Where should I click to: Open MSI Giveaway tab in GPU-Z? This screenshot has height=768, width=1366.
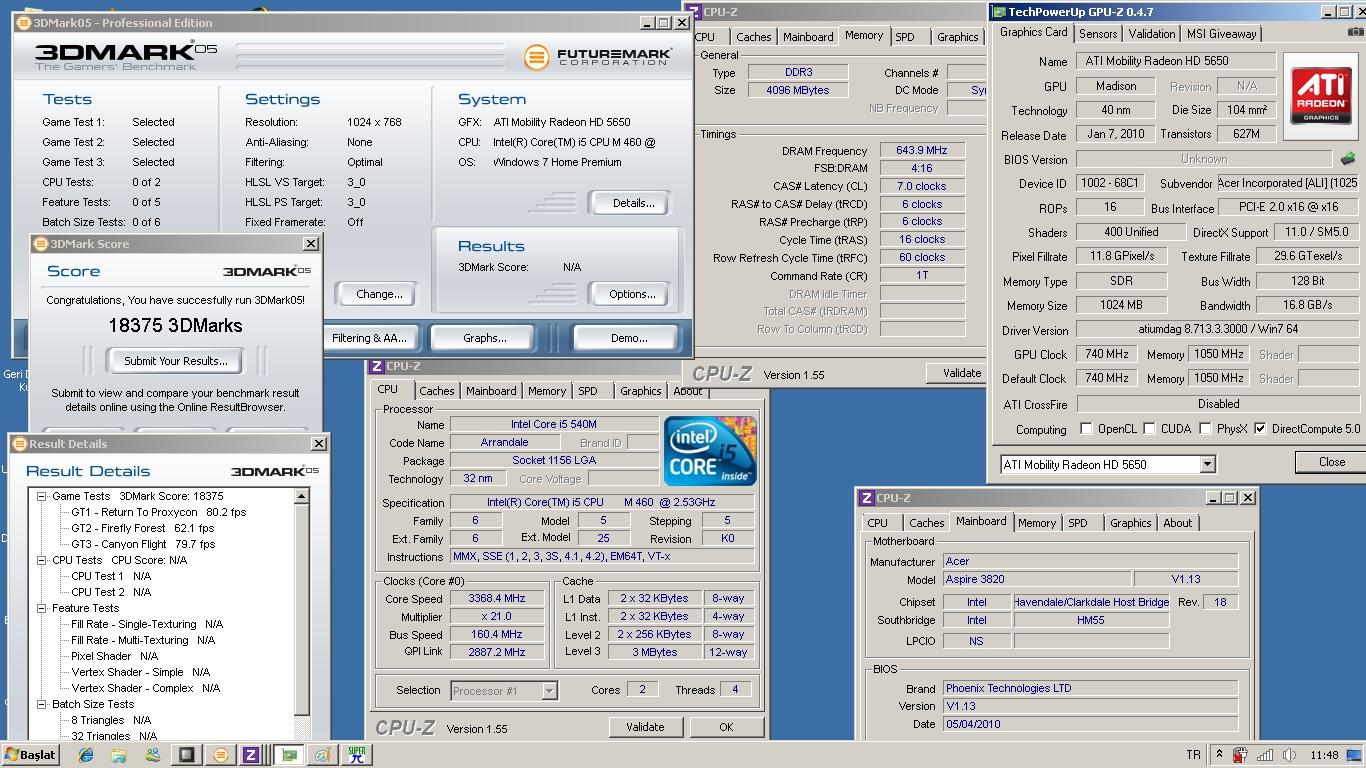point(1221,33)
